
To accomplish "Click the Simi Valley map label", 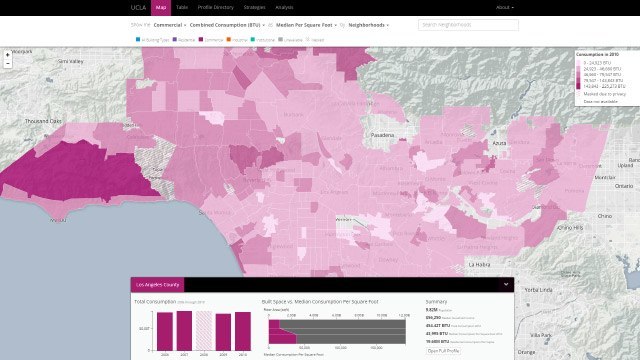I will click(71, 61).
